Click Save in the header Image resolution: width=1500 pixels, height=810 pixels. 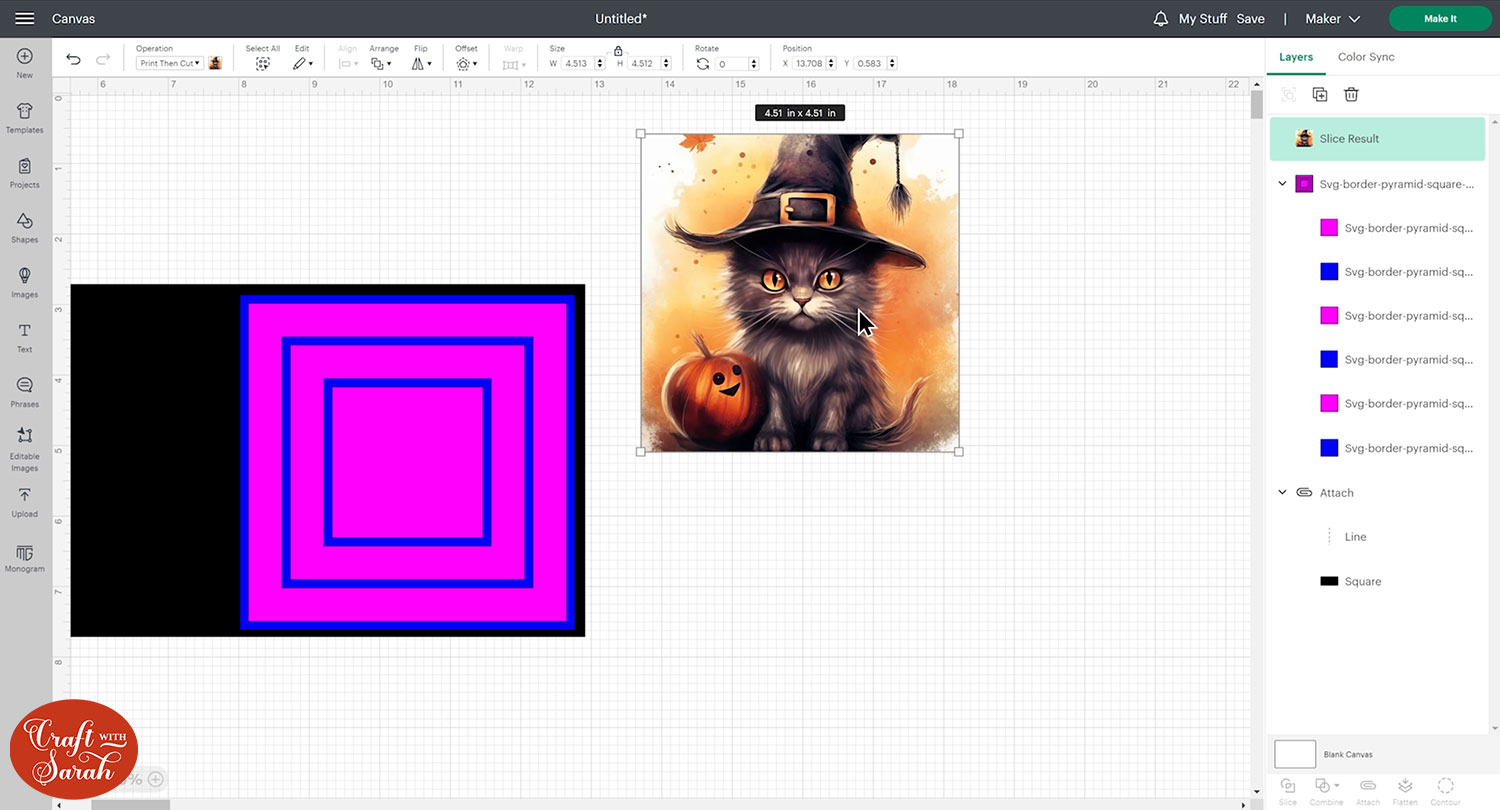[1250, 19]
